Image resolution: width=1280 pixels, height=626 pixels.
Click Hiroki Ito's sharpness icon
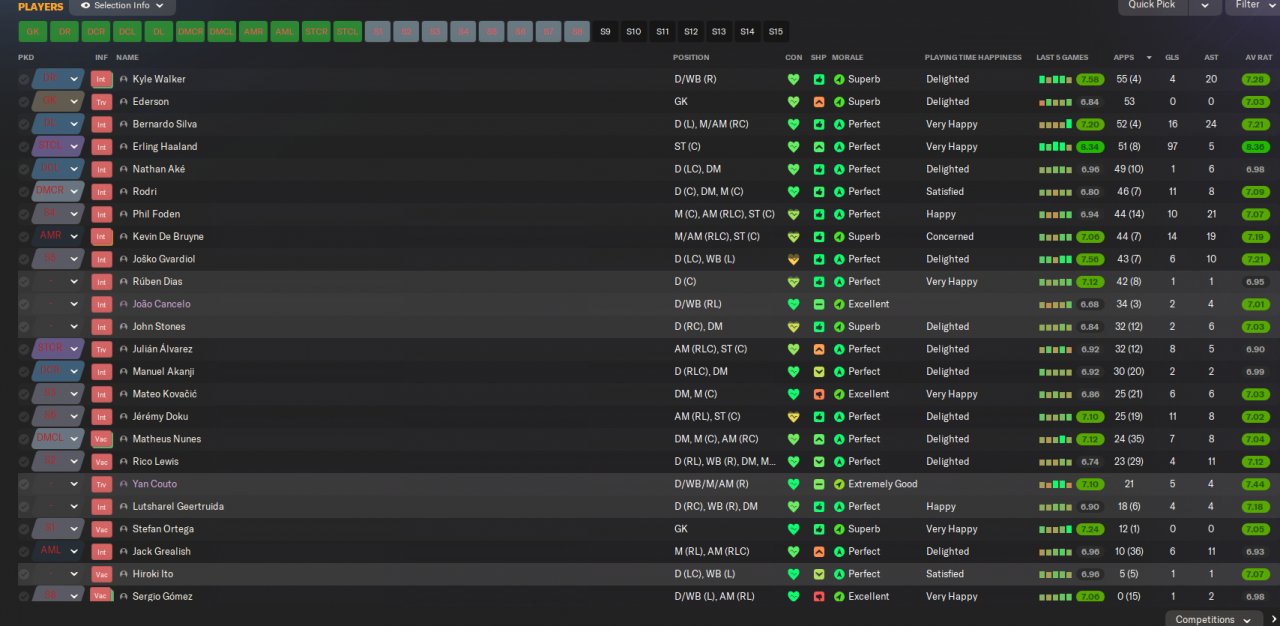[819, 574]
